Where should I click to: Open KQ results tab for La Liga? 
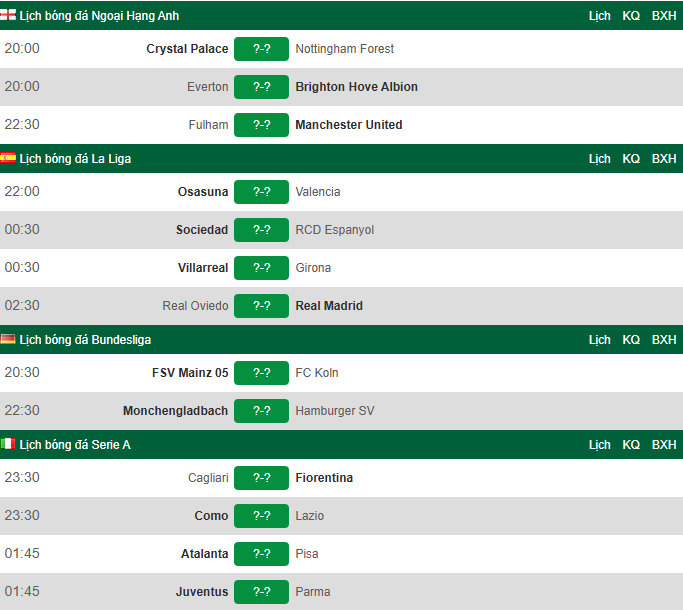click(631, 159)
